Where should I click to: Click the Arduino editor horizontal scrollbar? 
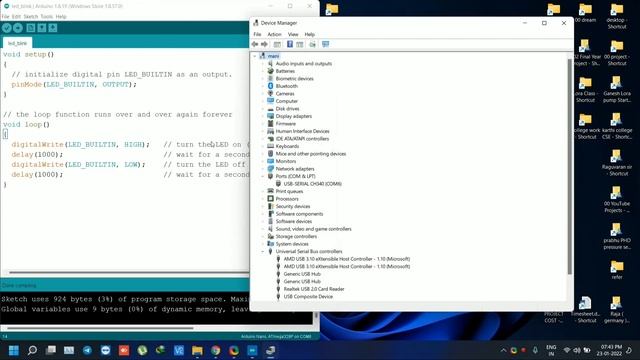point(129,272)
